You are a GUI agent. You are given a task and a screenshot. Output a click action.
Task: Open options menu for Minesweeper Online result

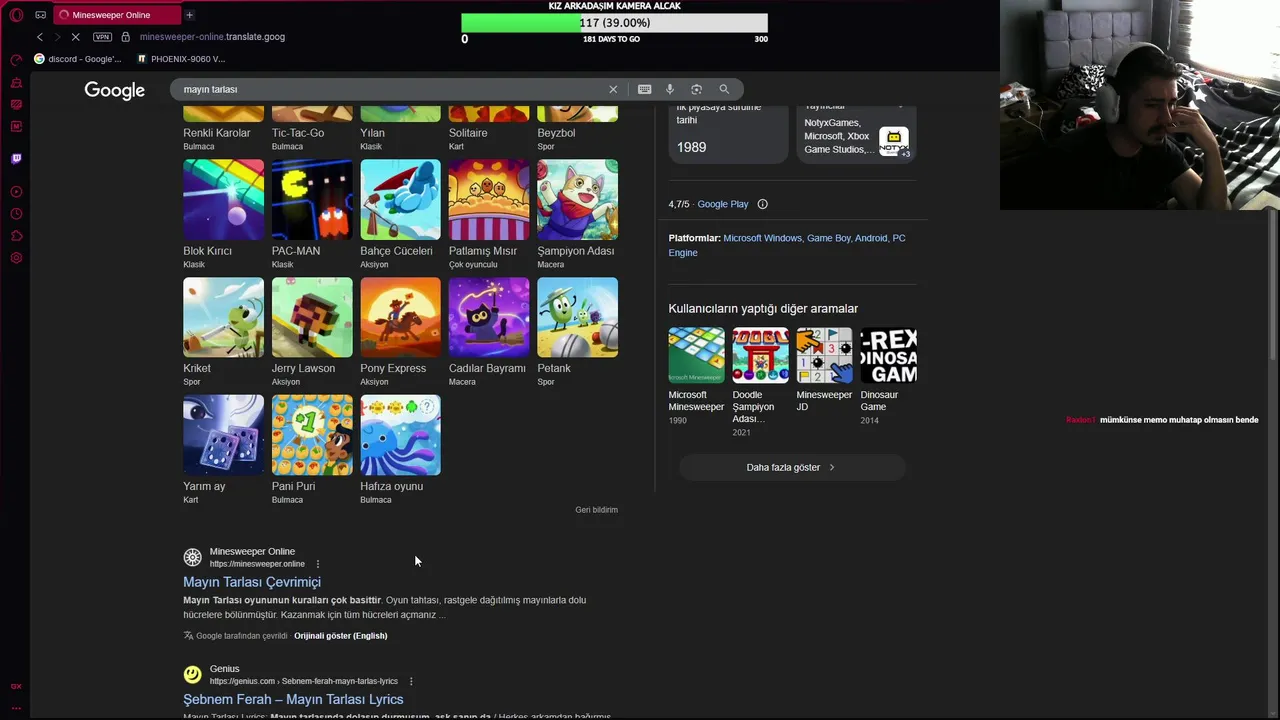(x=318, y=564)
